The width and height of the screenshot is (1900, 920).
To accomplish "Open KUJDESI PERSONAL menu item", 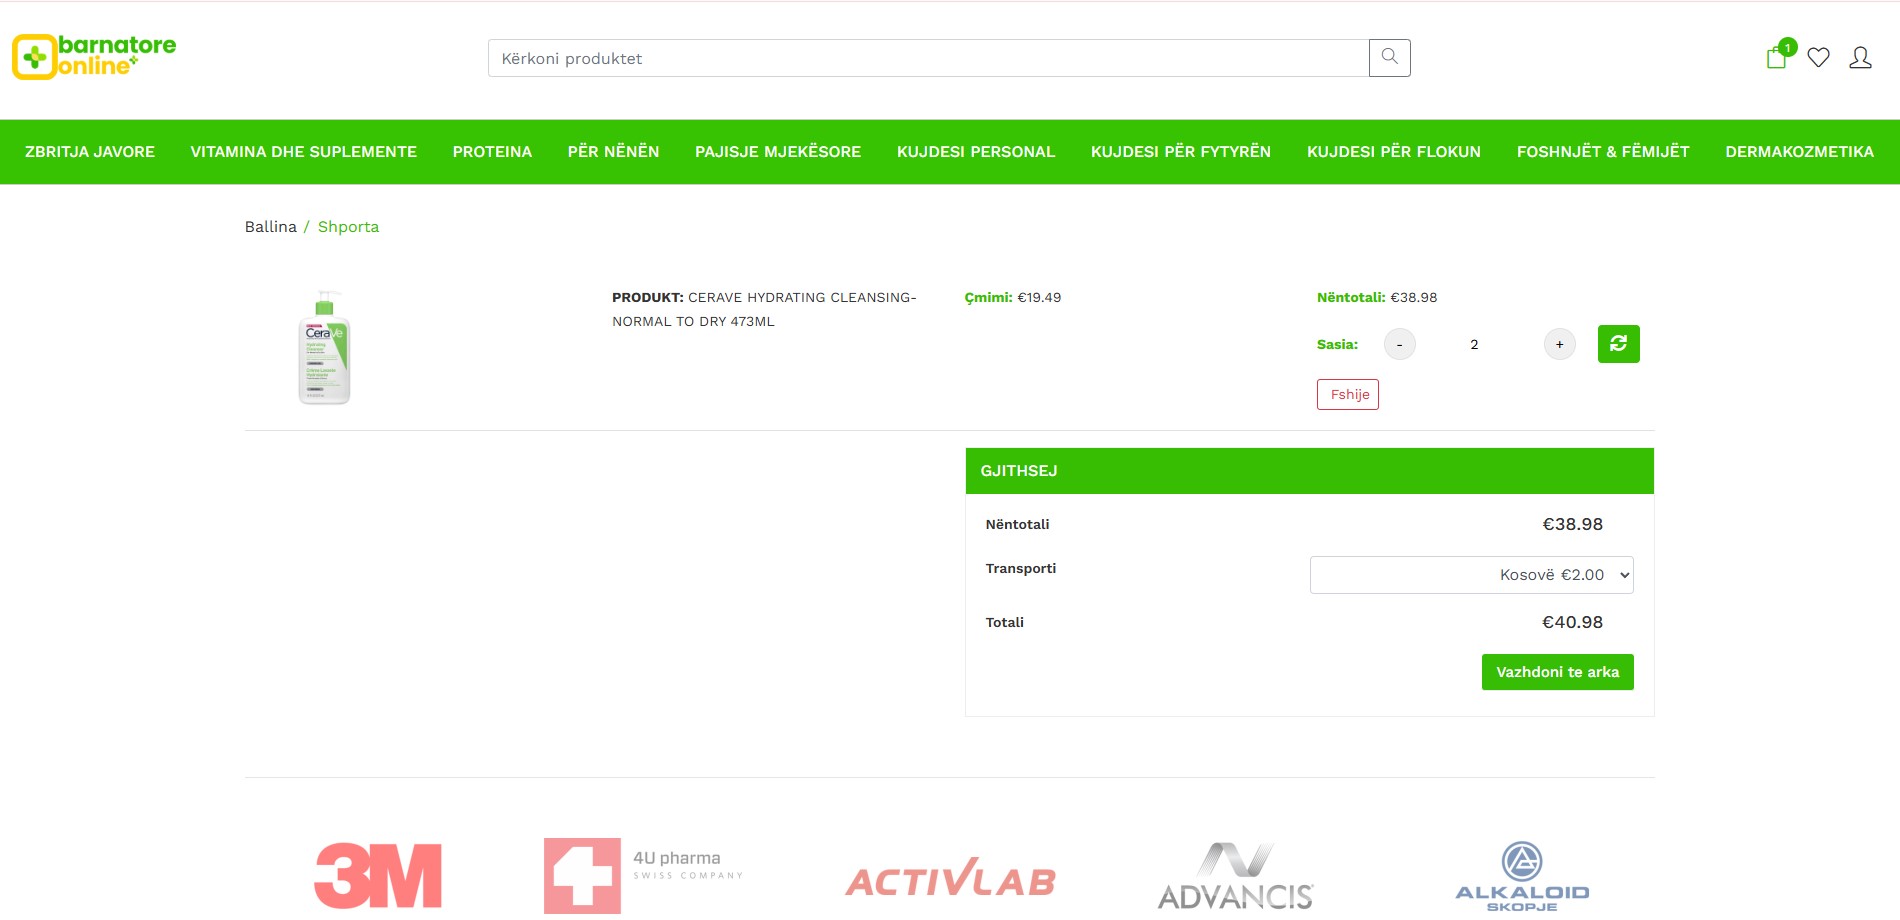I will click(x=976, y=152).
